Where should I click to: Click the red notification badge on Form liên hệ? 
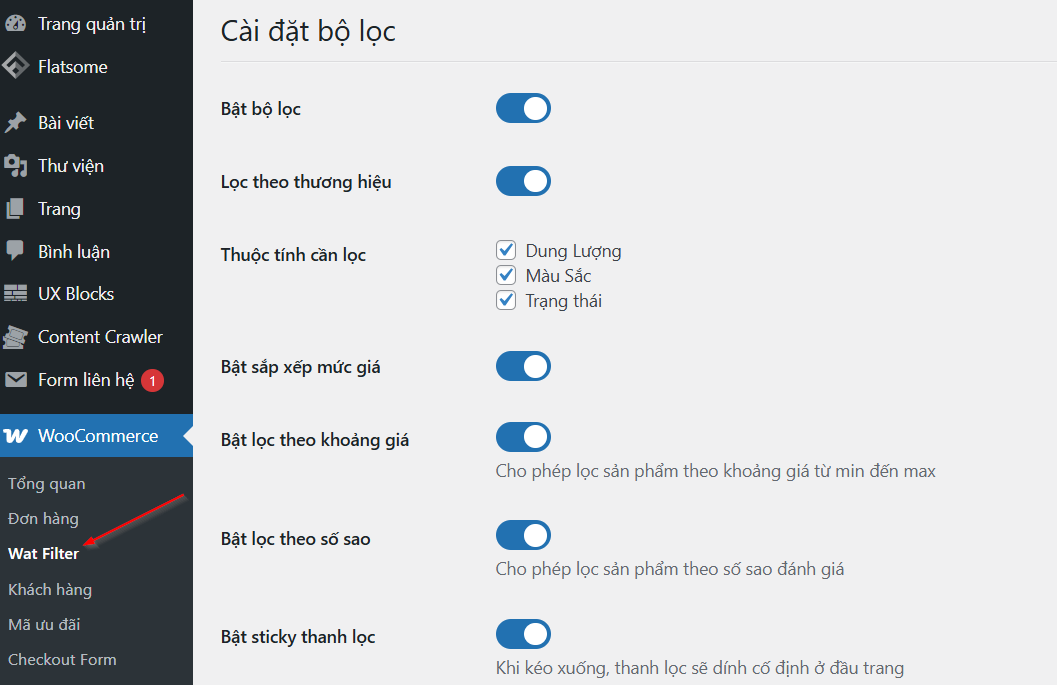point(151,380)
